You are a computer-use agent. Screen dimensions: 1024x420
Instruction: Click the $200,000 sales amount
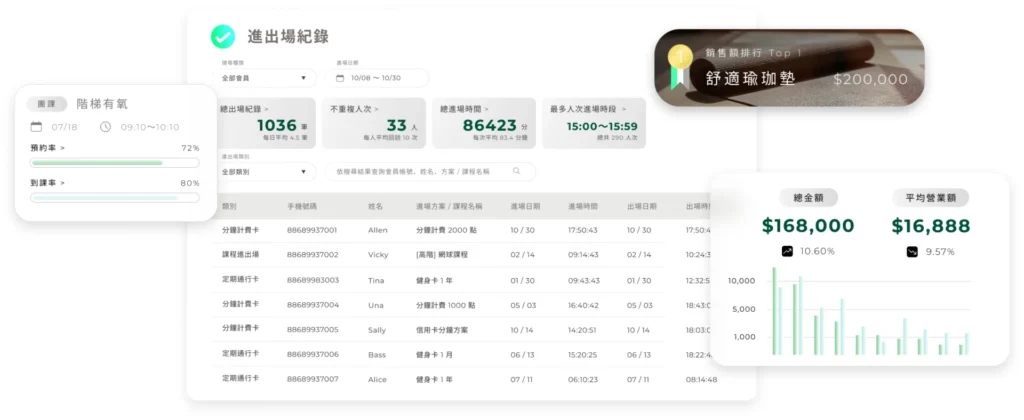871,80
